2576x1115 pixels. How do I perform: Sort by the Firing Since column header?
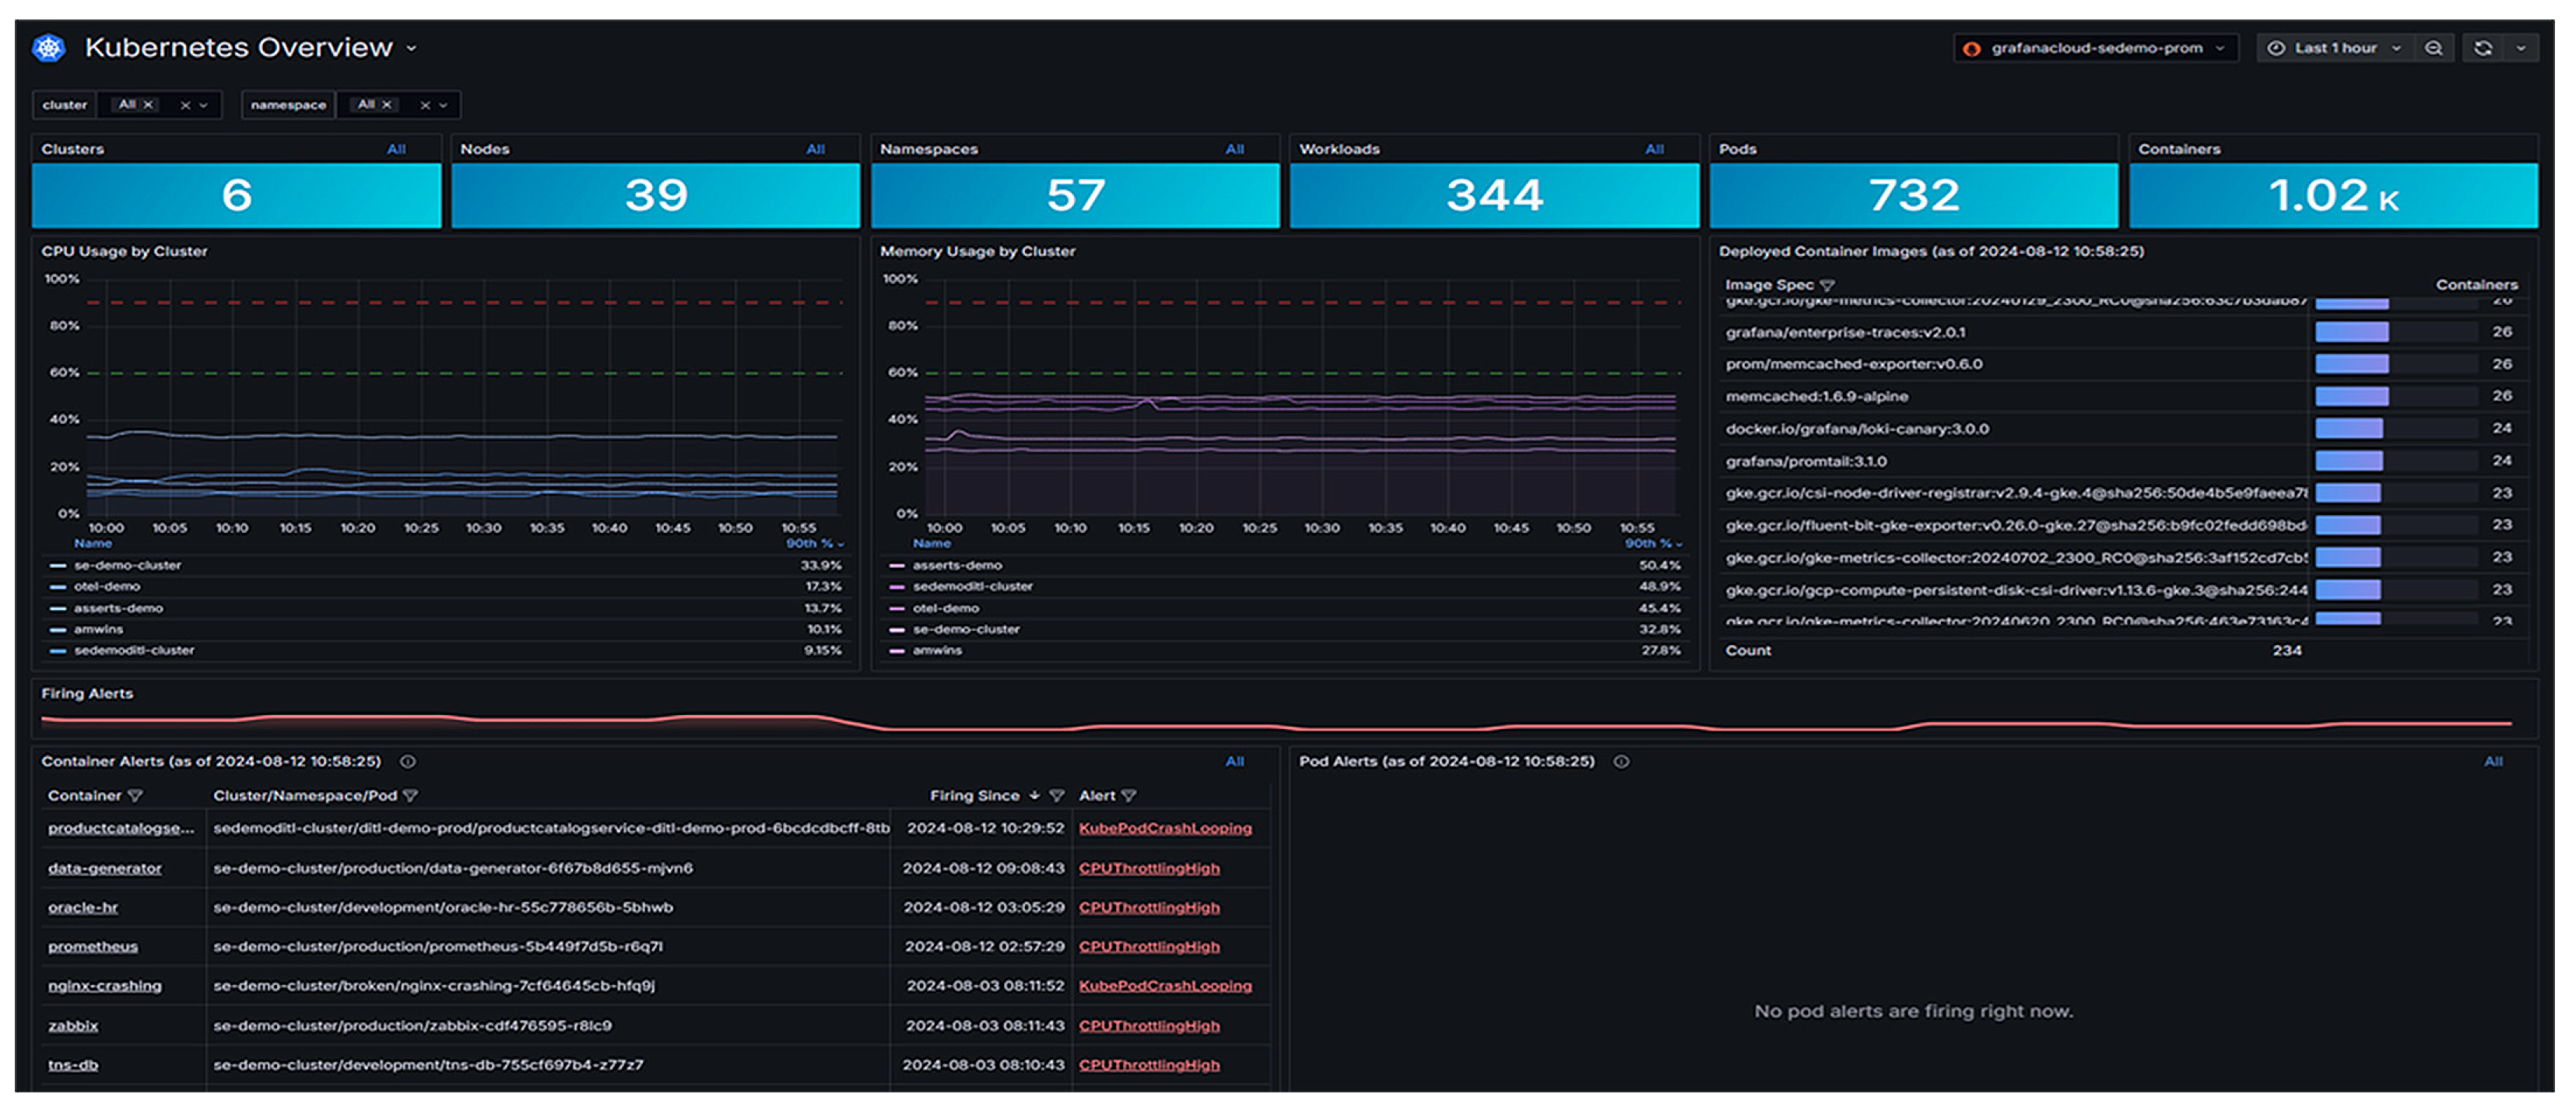pyautogui.click(x=974, y=796)
